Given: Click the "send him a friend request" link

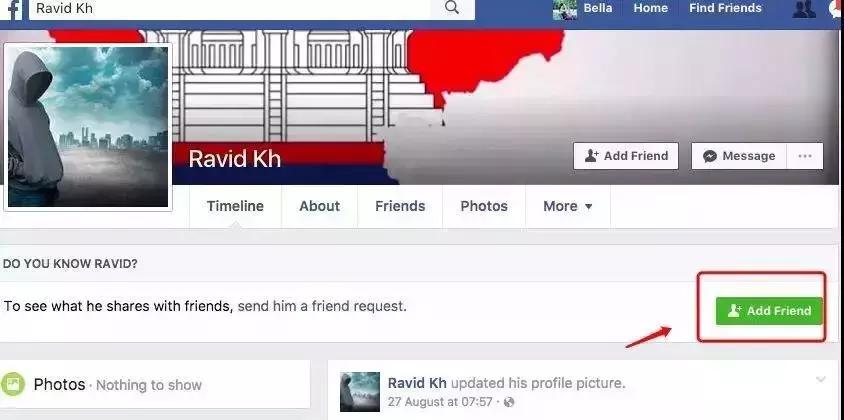Looking at the screenshot, I should pyautogui.click(x=322, y=306).
